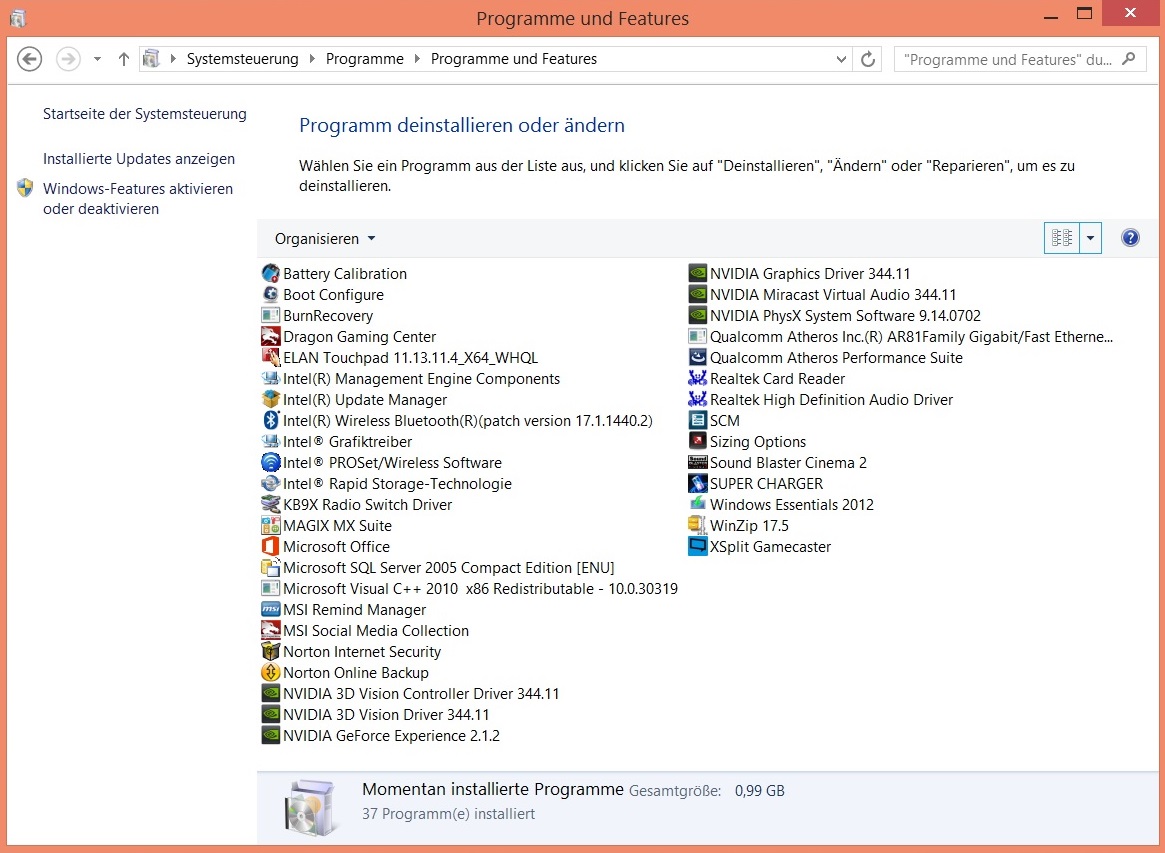Select the NVIDIA GeForce Experience icon

point(270,736)
